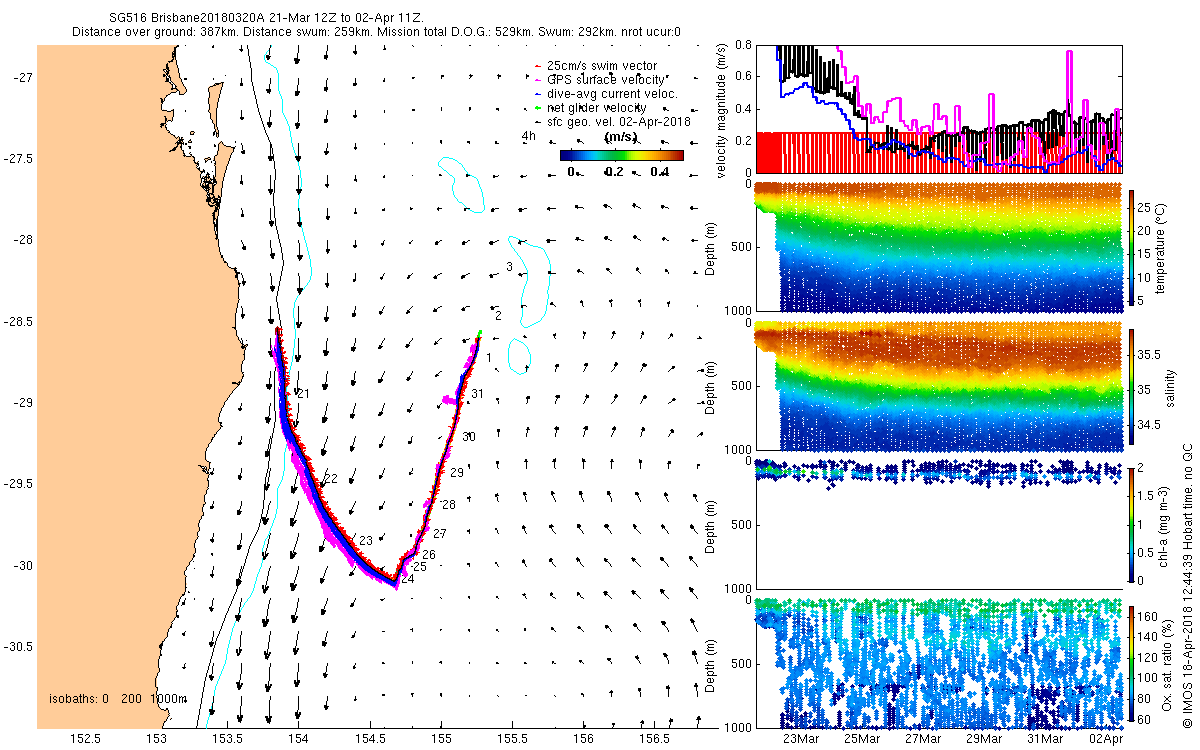Click the day '30' marker label on the glider track
Viewport: 1200px width, 750px height.
(469, 437)
